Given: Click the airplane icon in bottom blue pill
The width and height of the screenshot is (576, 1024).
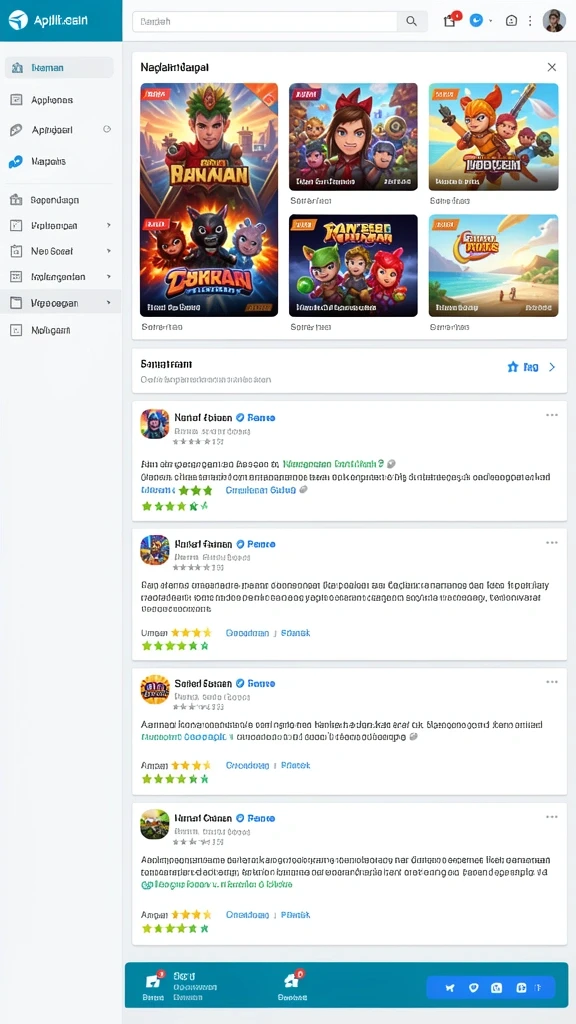Looking at the screenshot, I should (x=450, y=987).
